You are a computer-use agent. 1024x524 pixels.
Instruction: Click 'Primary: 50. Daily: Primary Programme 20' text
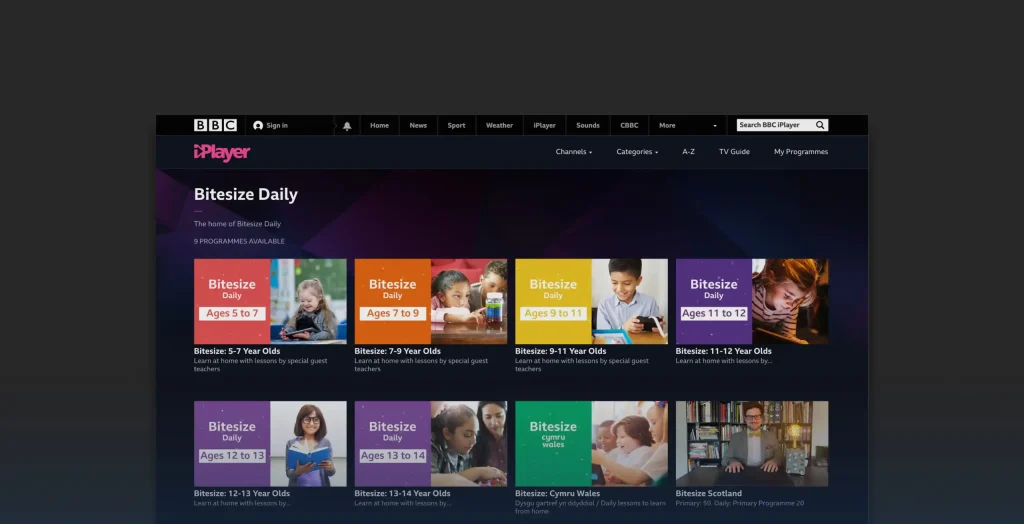[x=740, y=504]
